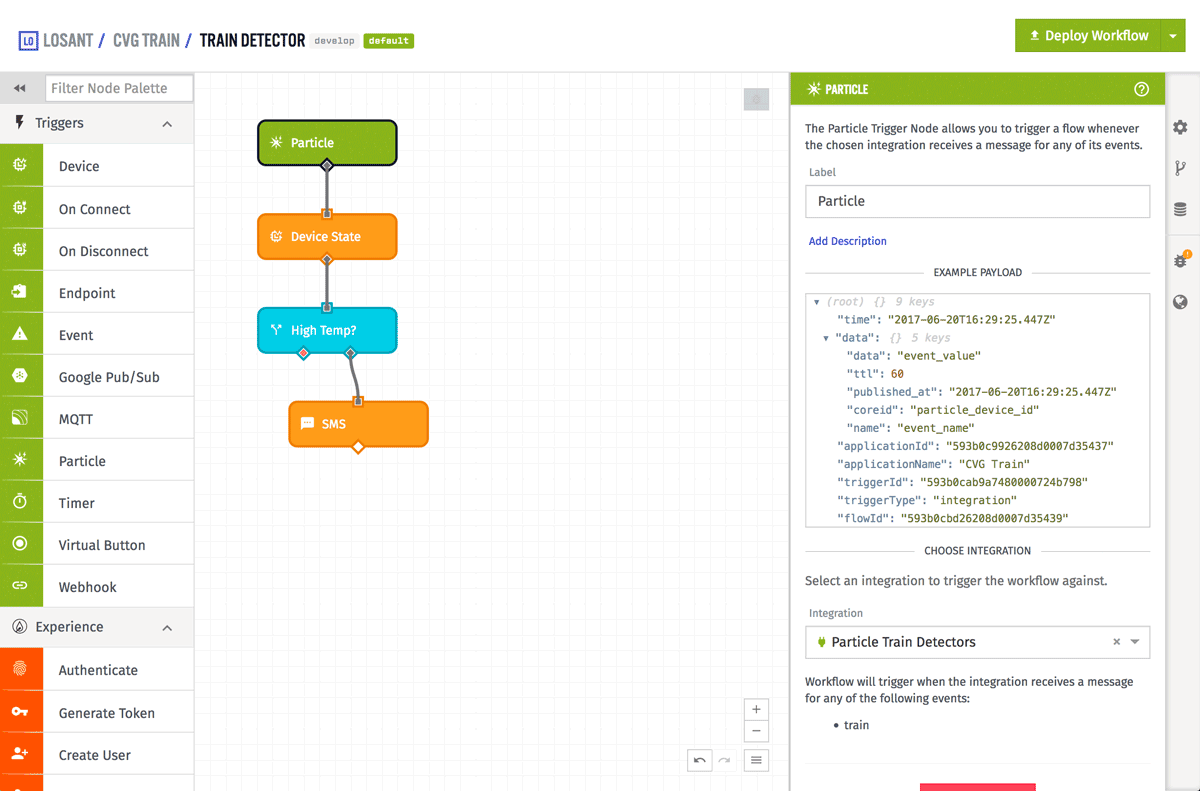1200x791 pixels.
Task: Select the On Disconnect trigger icon
Action: (x=21, y=250)
